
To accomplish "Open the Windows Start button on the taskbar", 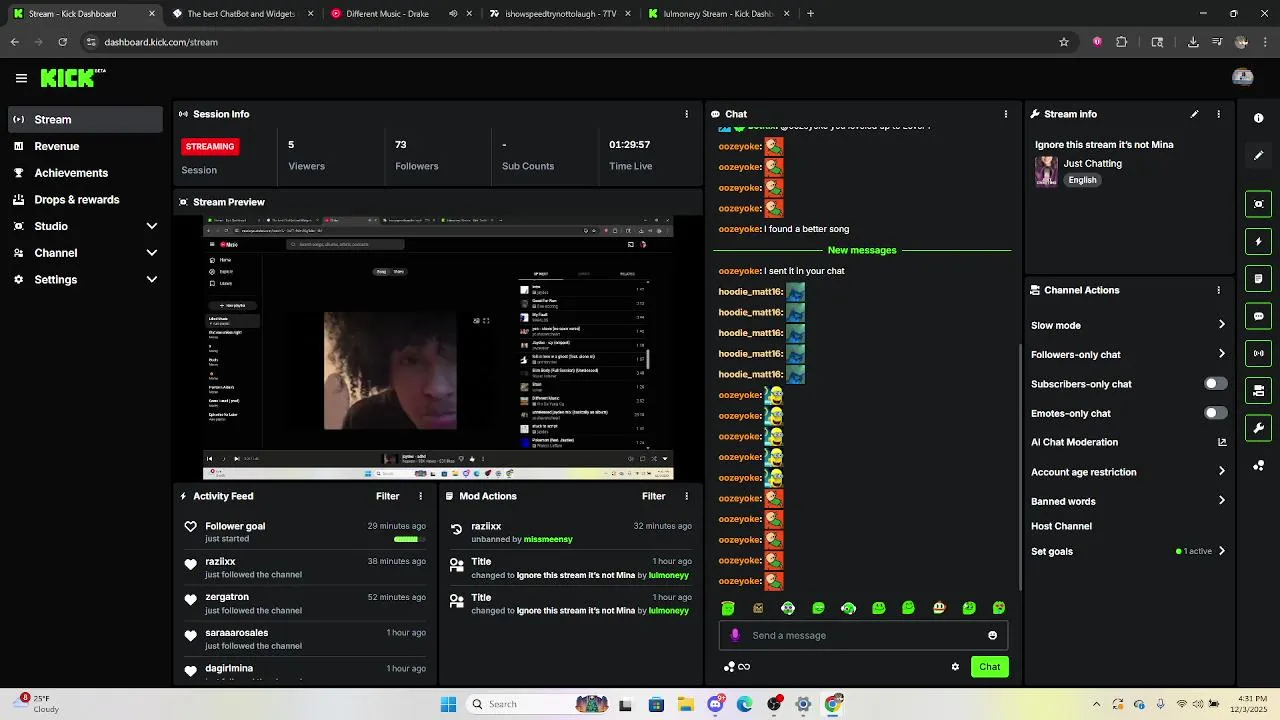I will (x=448, y=704).
